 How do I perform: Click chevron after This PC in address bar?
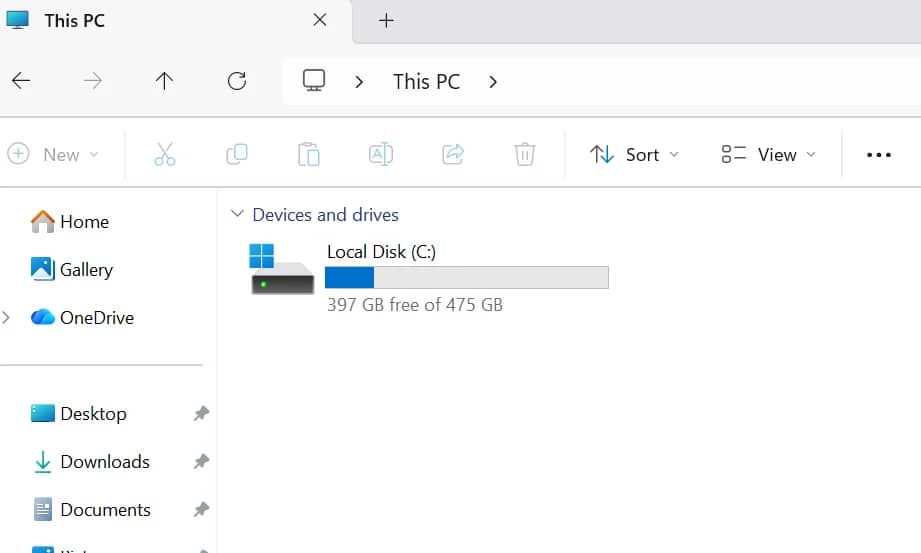tap(493, 82)
